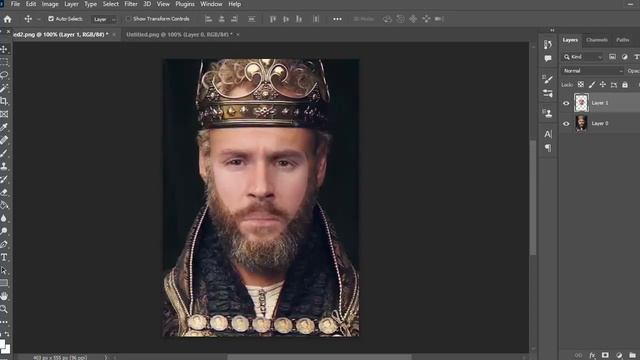
Task: Open the Character panel icon
Action: point(548,134)
